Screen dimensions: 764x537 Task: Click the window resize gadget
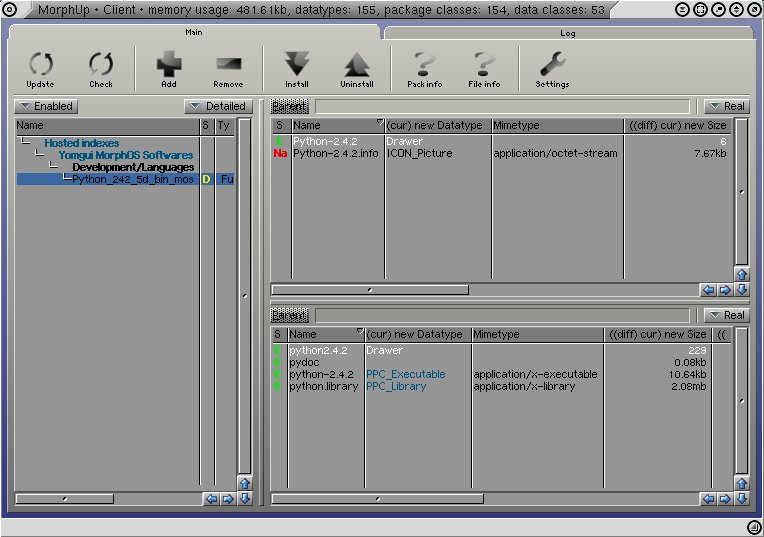tap(754, 527)
